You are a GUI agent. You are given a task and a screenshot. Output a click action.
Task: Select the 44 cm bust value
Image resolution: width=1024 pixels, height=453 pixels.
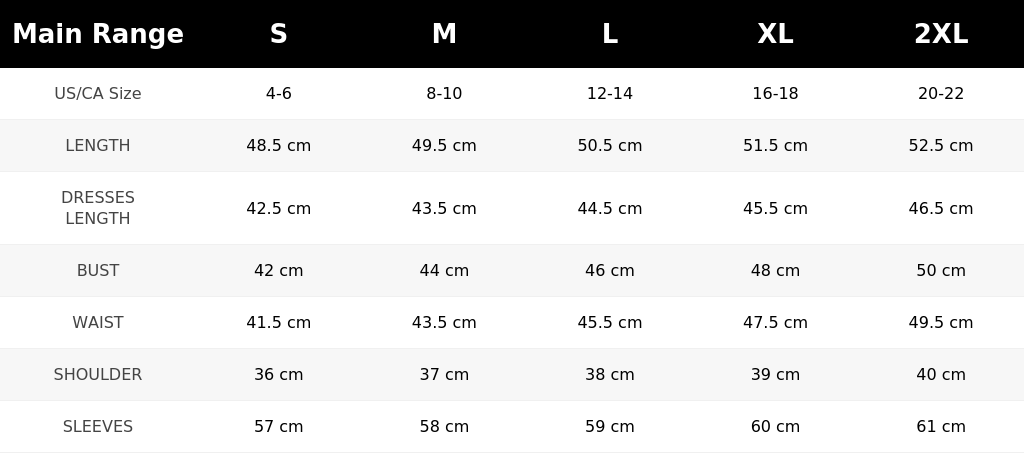click(x=444, y=270)
